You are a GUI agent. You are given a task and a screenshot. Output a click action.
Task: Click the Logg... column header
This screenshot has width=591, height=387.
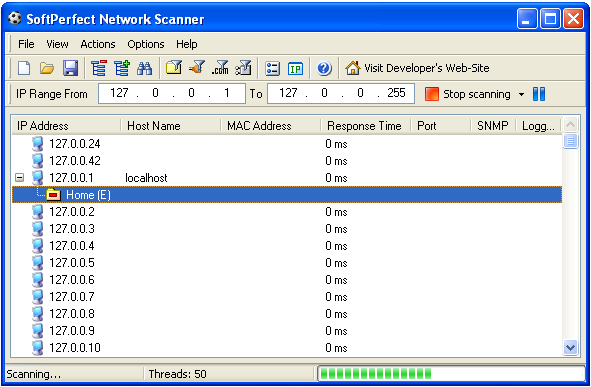tap(538, 125)
